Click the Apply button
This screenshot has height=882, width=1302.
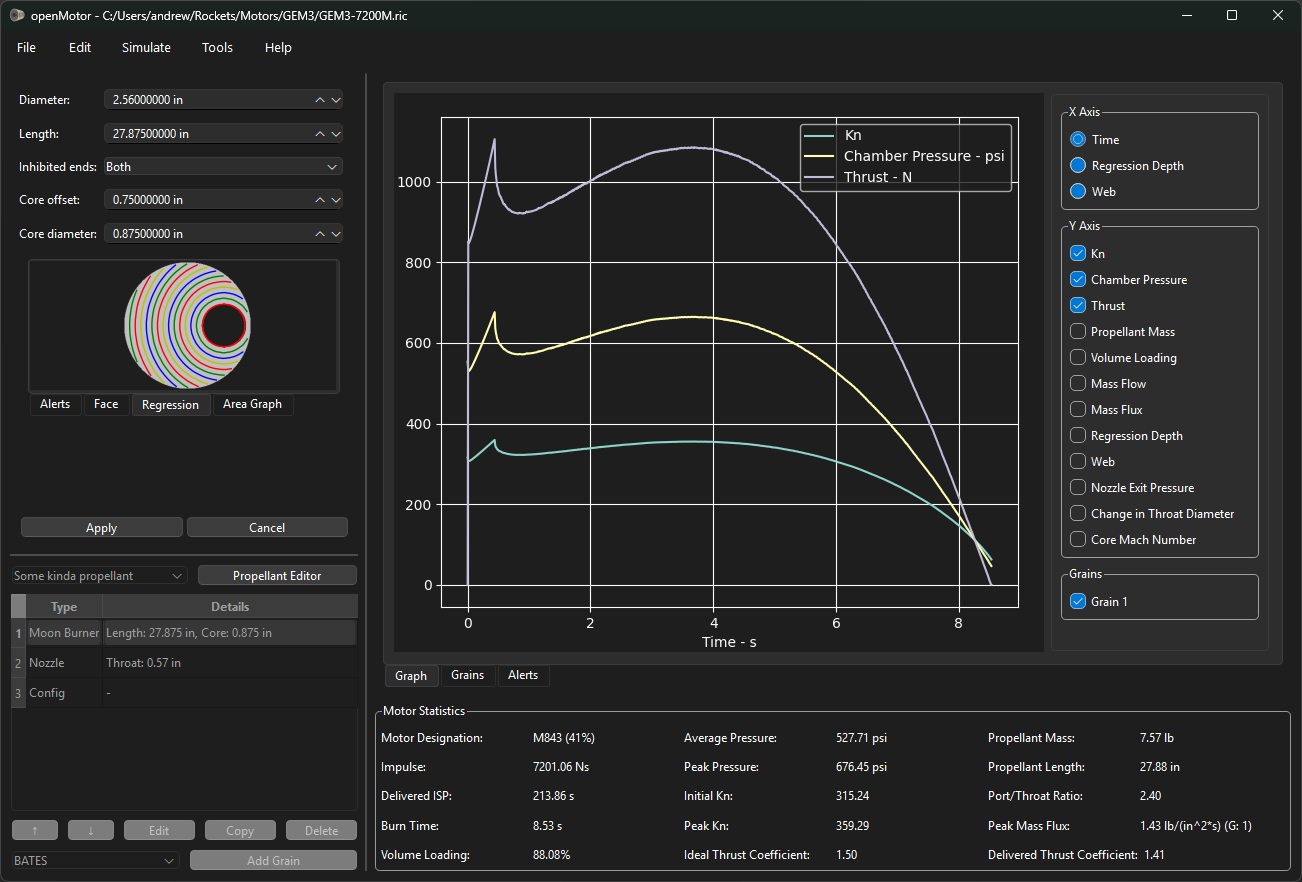tap(101, 528)
